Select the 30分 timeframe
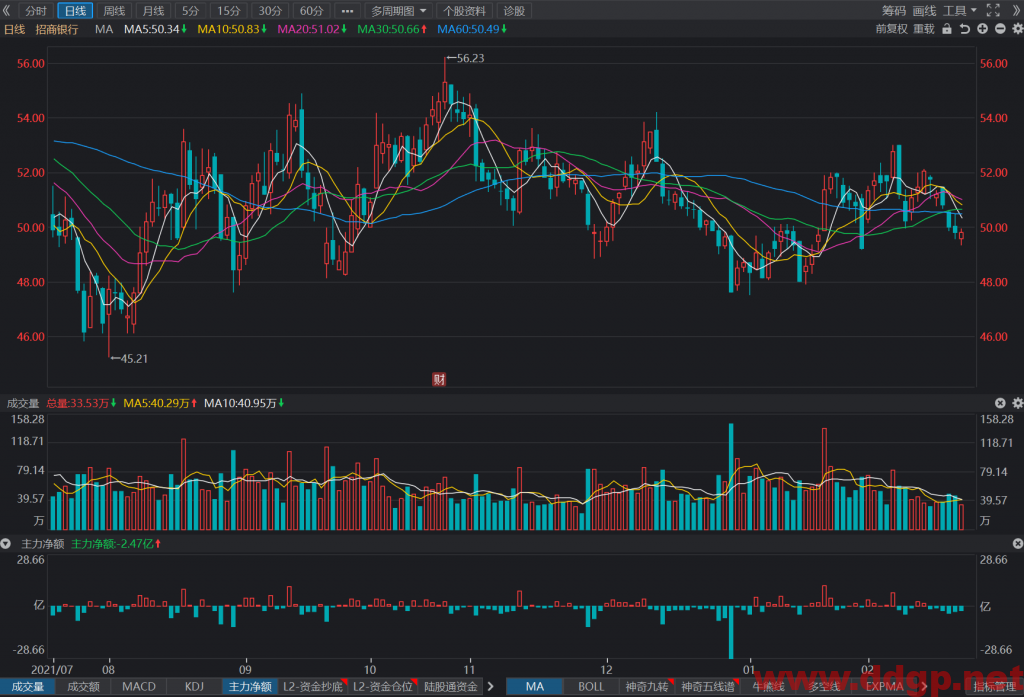1024x697 pixels. pos(270,10)
